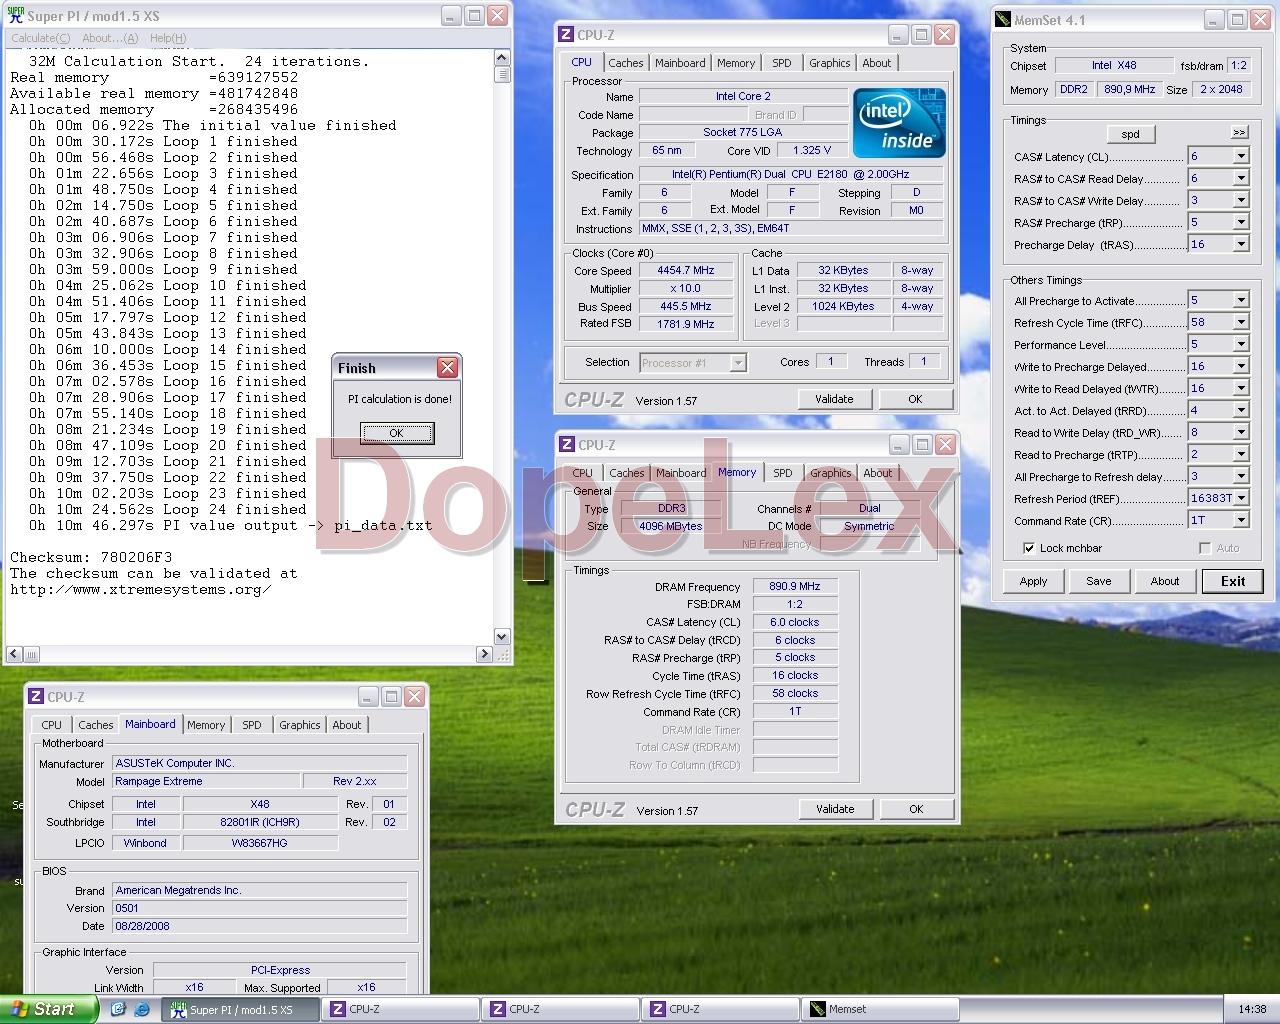Switch to CPU tab in Memory CPU-Z window
1280x1024 pixels.
click(x=583, y=473)
